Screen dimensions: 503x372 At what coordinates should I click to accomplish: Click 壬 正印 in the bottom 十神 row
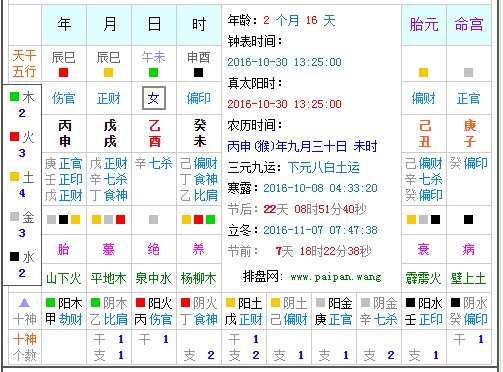[424, 319]
